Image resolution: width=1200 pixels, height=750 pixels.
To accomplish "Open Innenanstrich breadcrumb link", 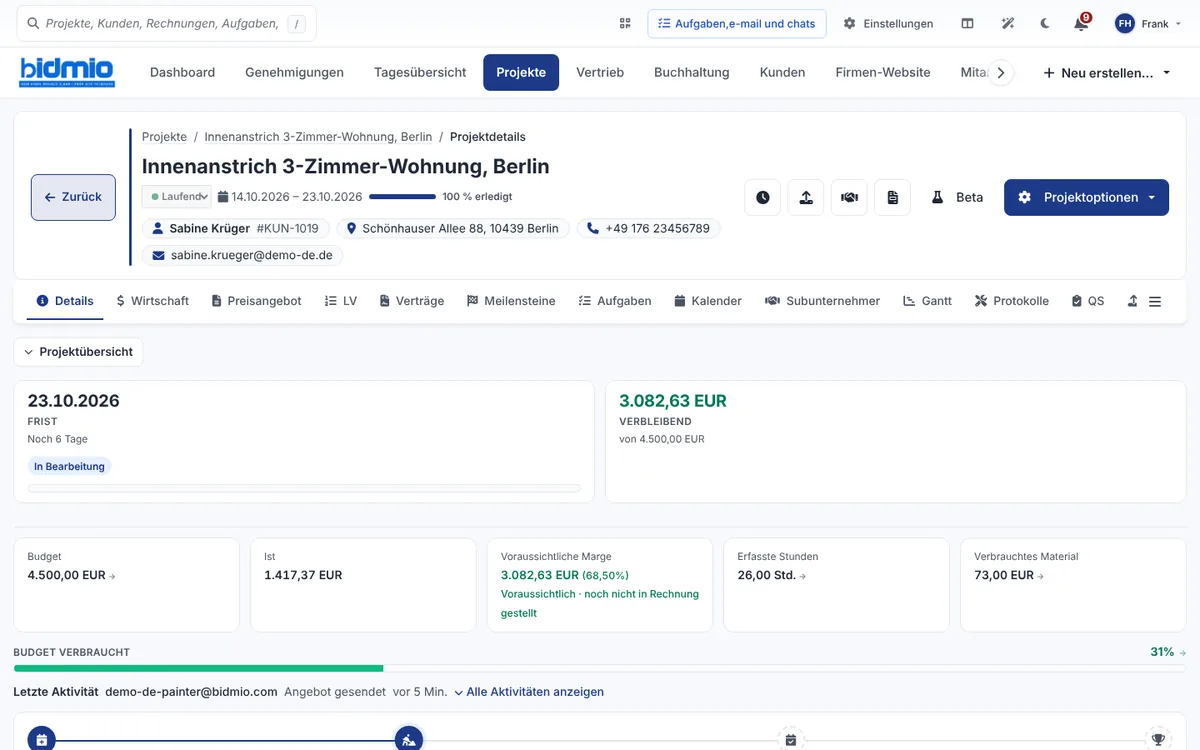I will pos(318,137).
